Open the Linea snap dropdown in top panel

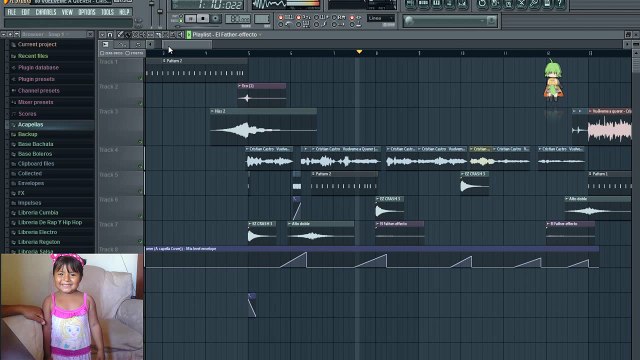[380, 18]
